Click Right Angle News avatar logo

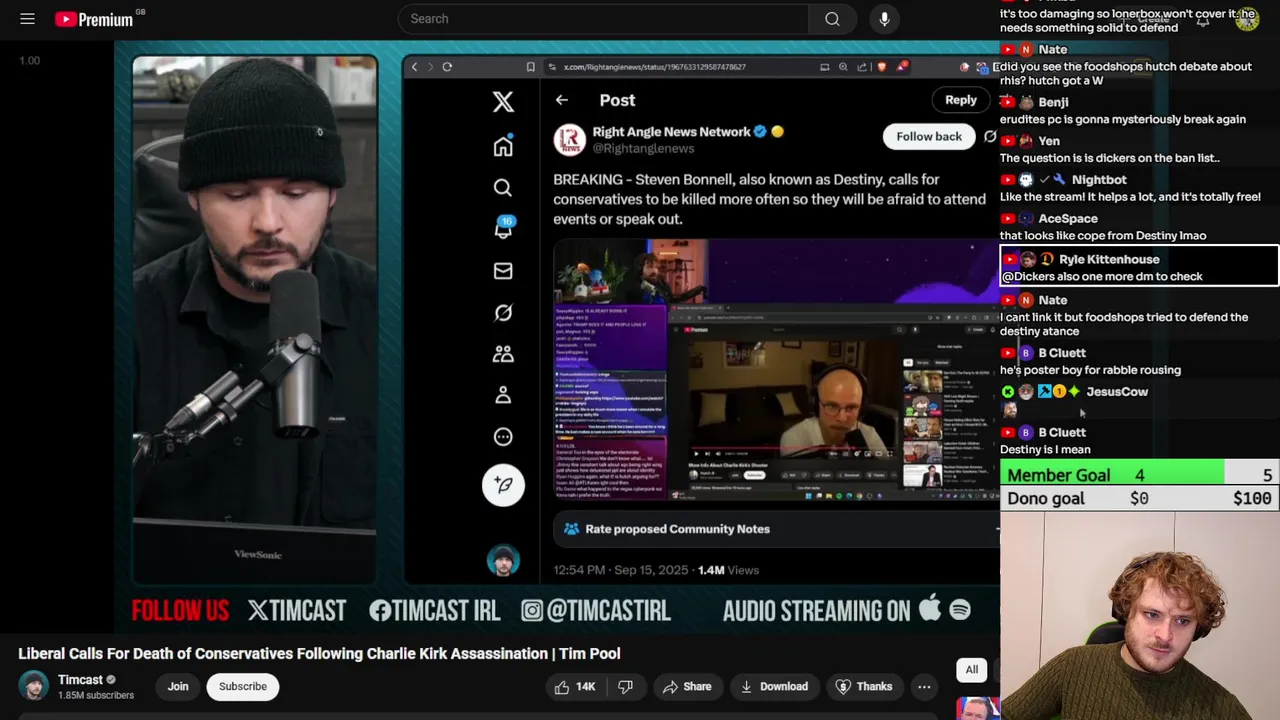coord(569,140)
